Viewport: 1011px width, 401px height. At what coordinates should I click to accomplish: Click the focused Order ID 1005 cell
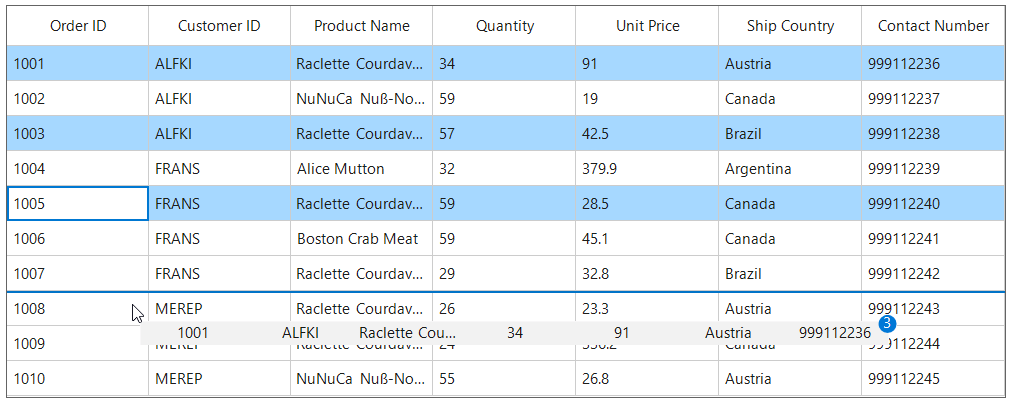point(78,204)
